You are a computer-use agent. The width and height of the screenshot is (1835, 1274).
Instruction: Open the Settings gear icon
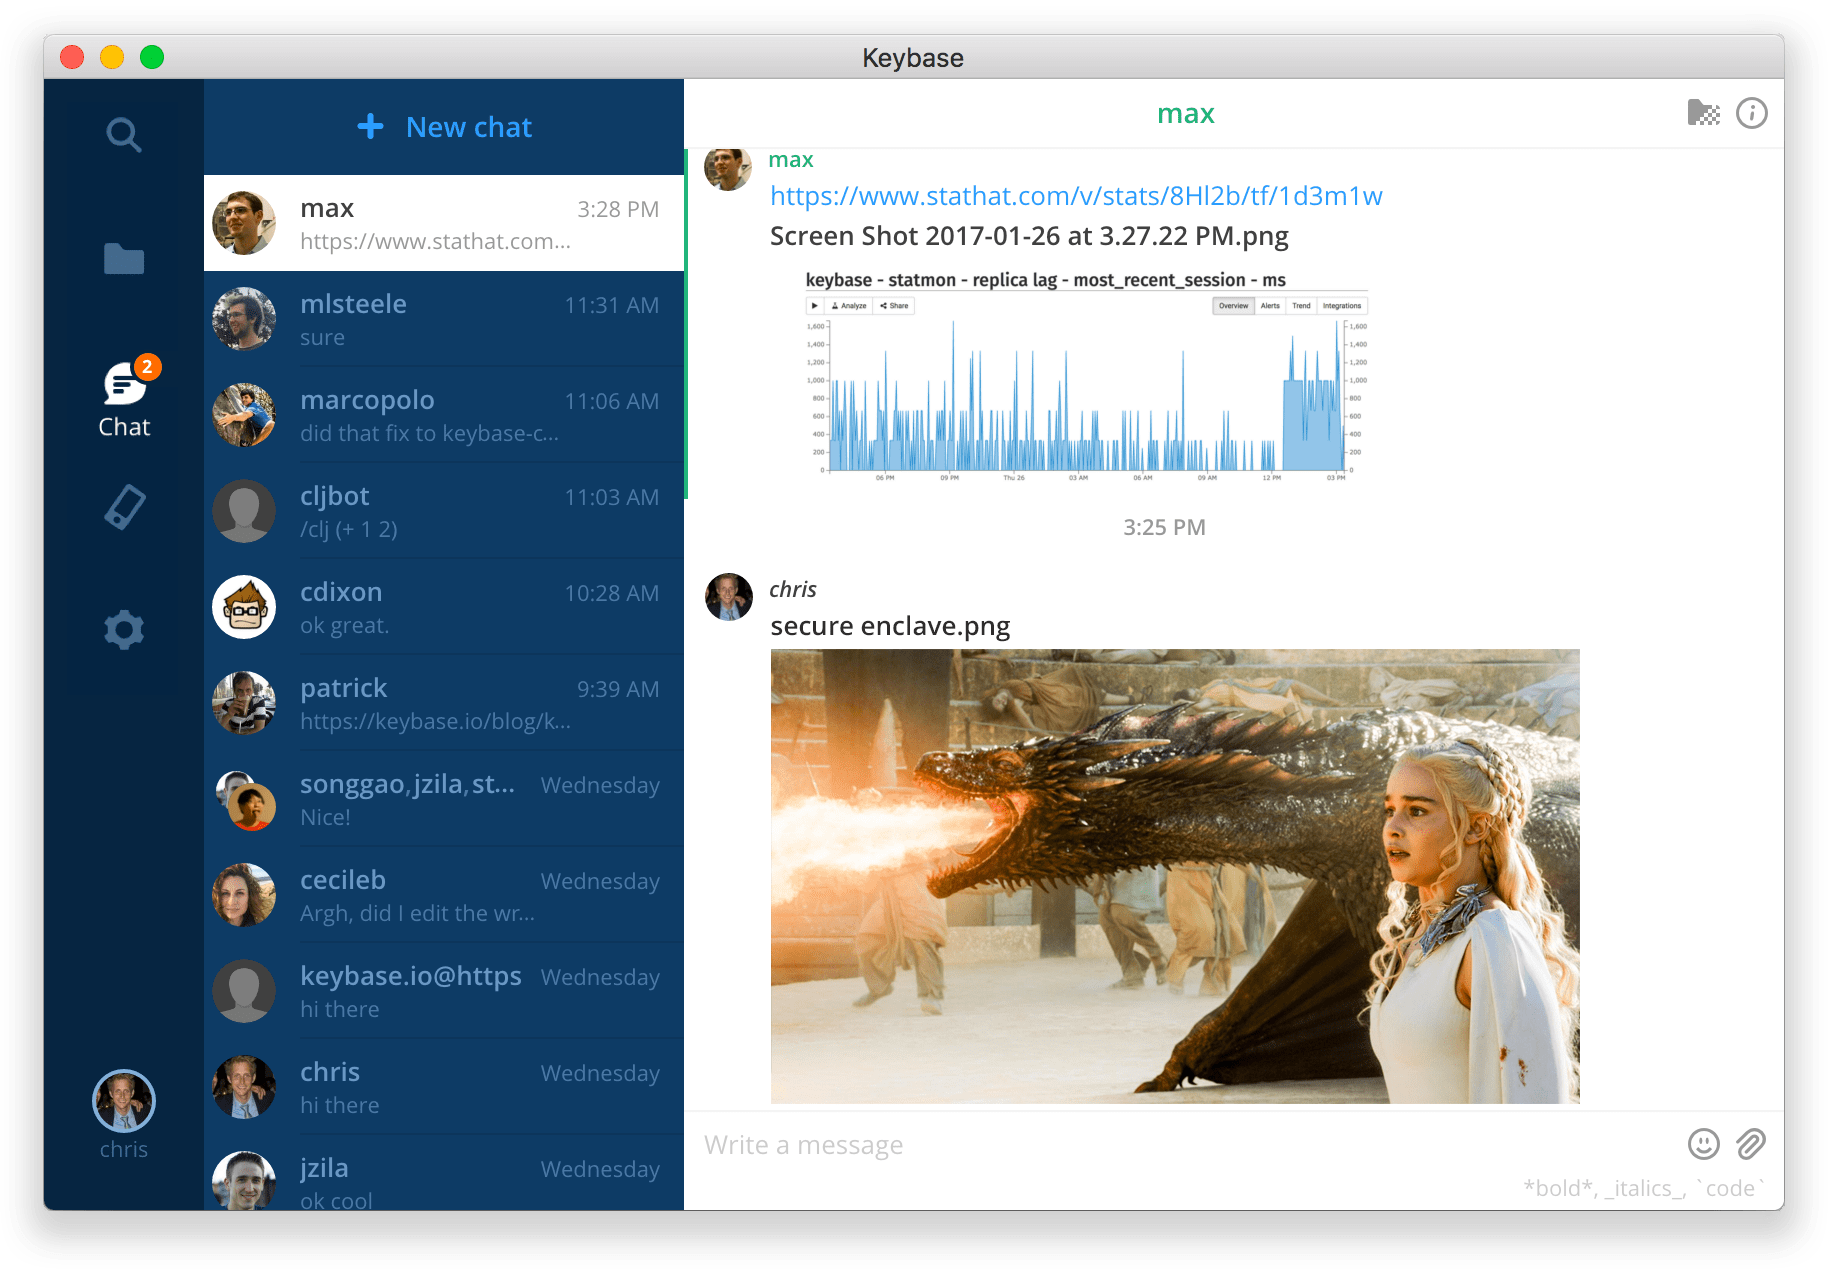tap(124, 630)
